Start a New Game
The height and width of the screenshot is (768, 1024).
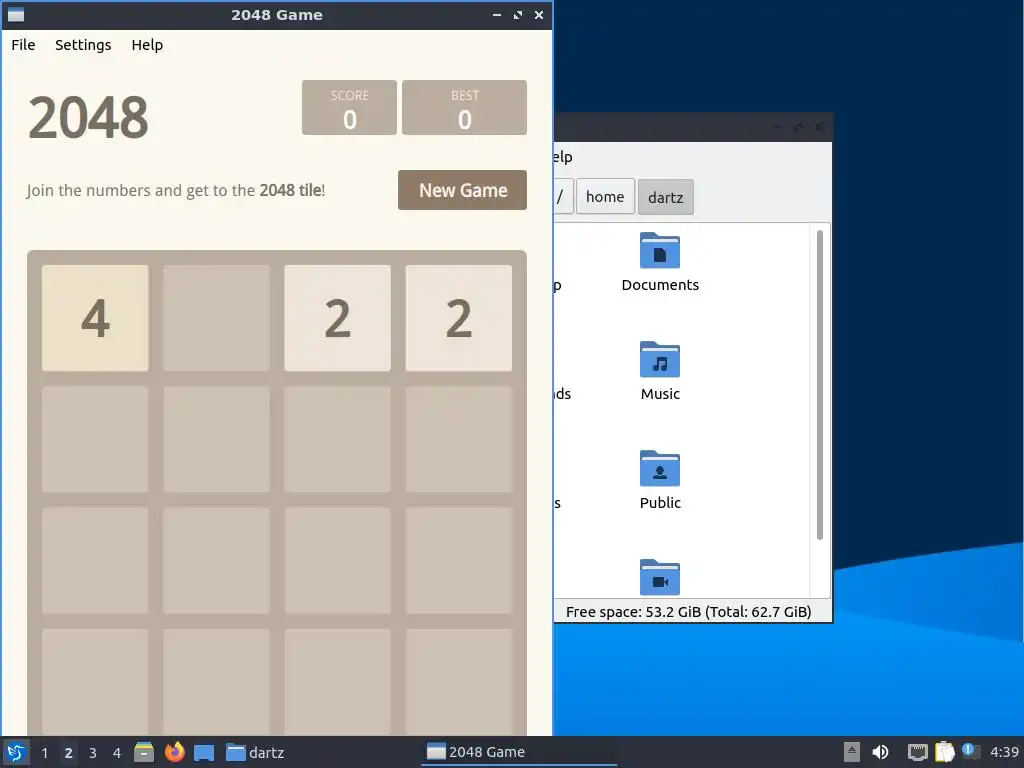pyautogui.click(x=462, y=190)
